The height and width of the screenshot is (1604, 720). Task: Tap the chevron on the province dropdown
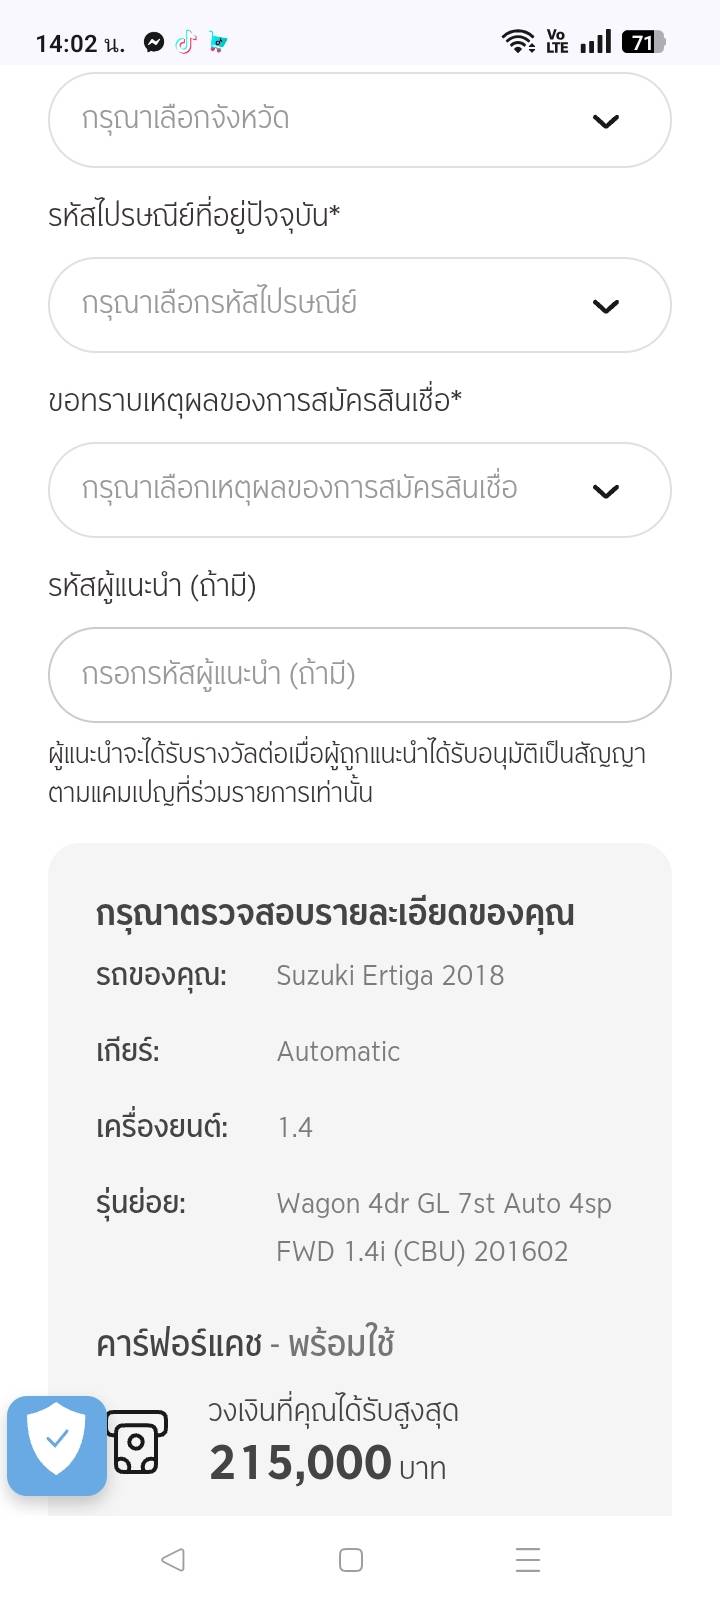(606, 122)
